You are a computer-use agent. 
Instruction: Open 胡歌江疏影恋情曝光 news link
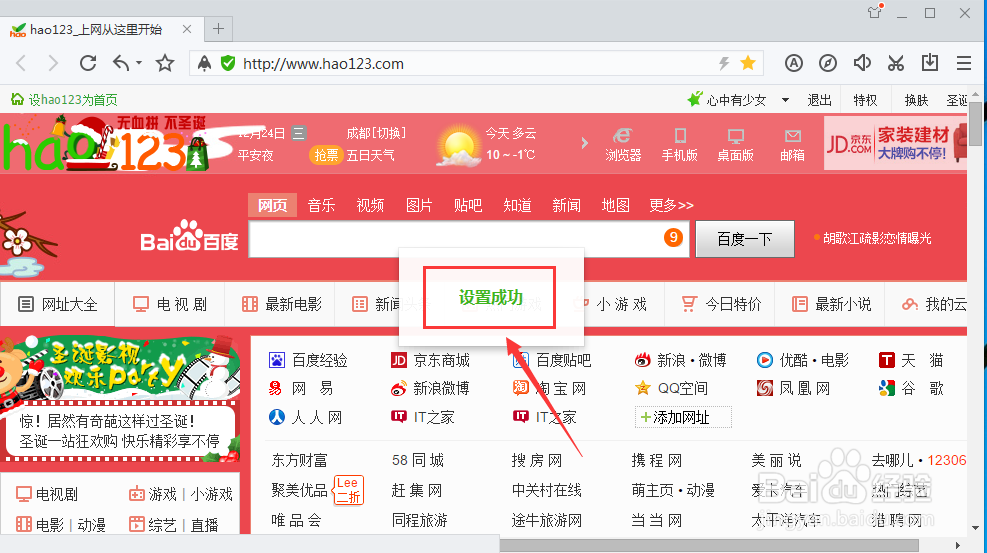point(877,238)
